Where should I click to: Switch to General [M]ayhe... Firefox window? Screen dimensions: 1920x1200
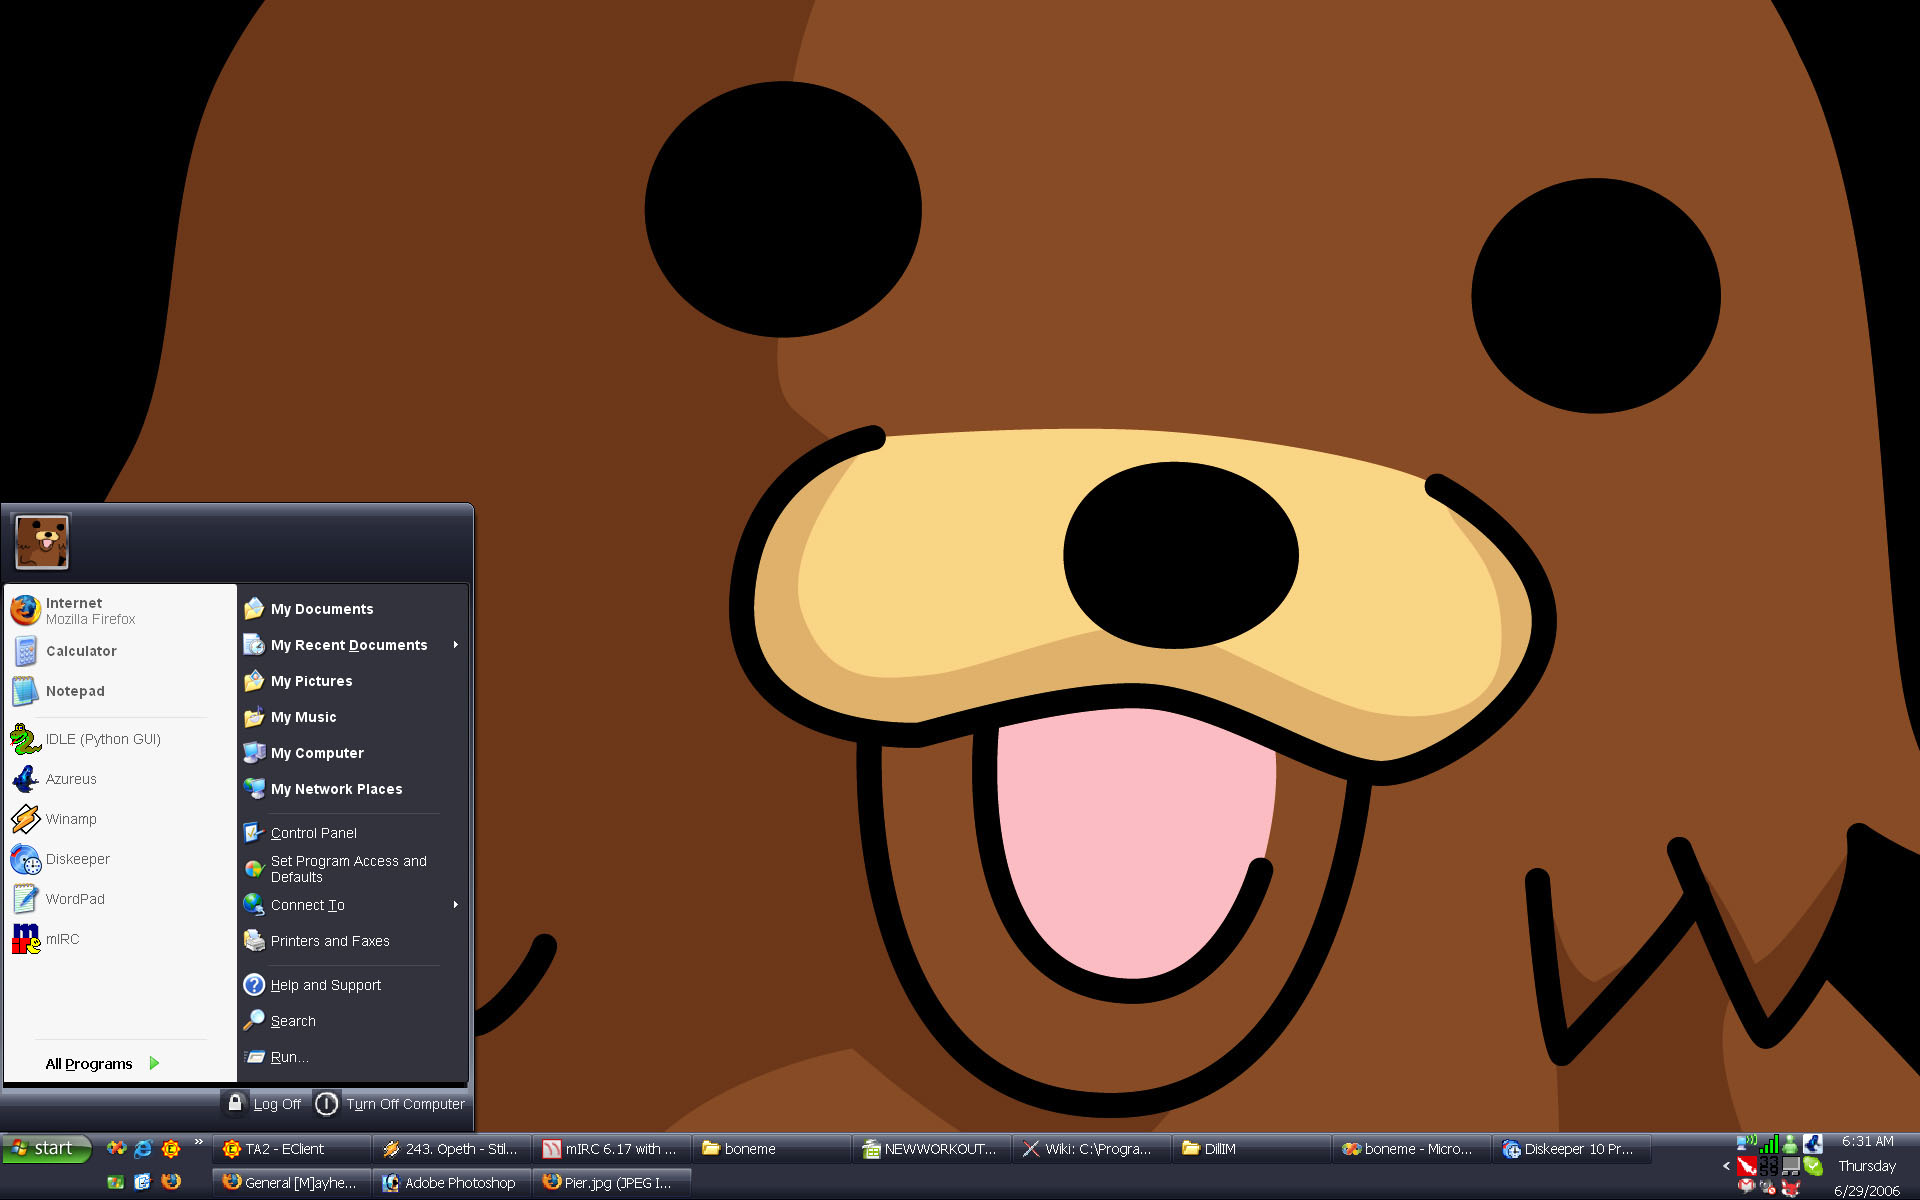[291, 1183]
